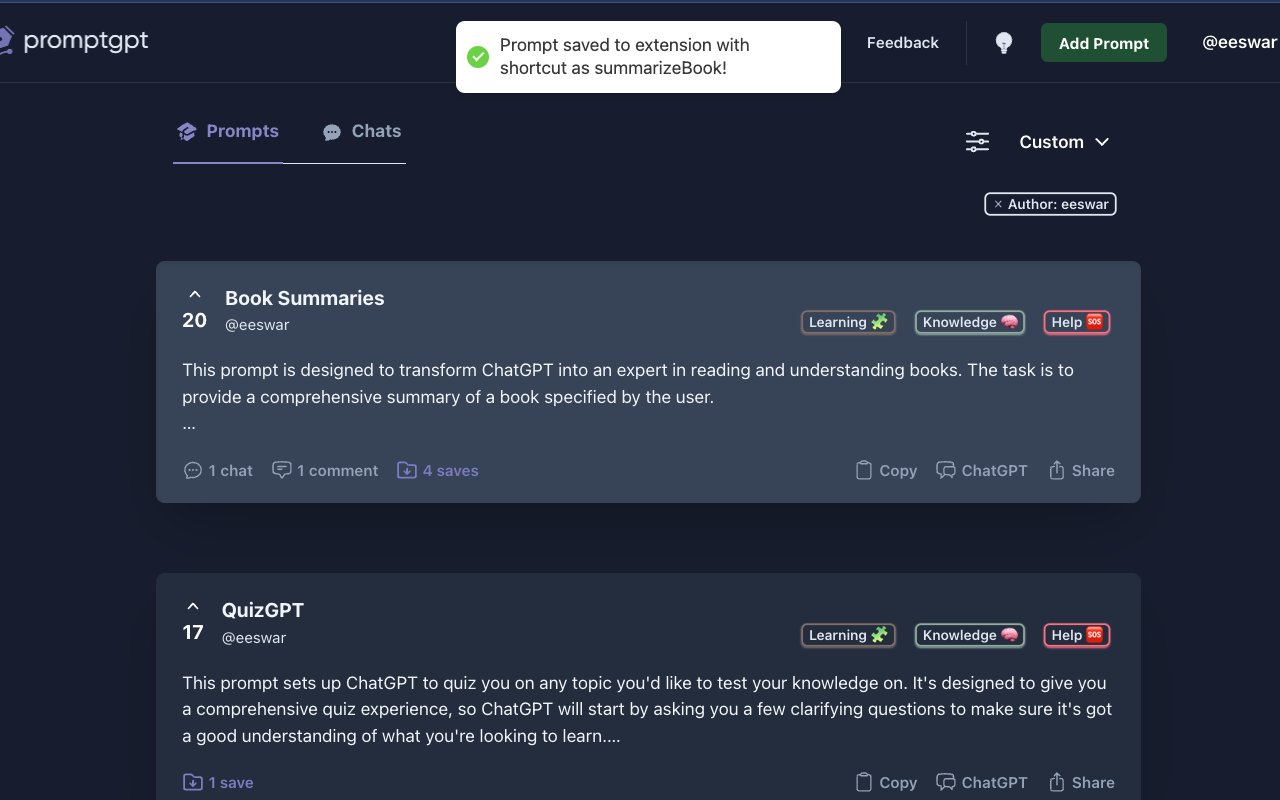Open the @eeswar account menu
Viewport: 1280px width, 800px height.
pos(1240,43)
